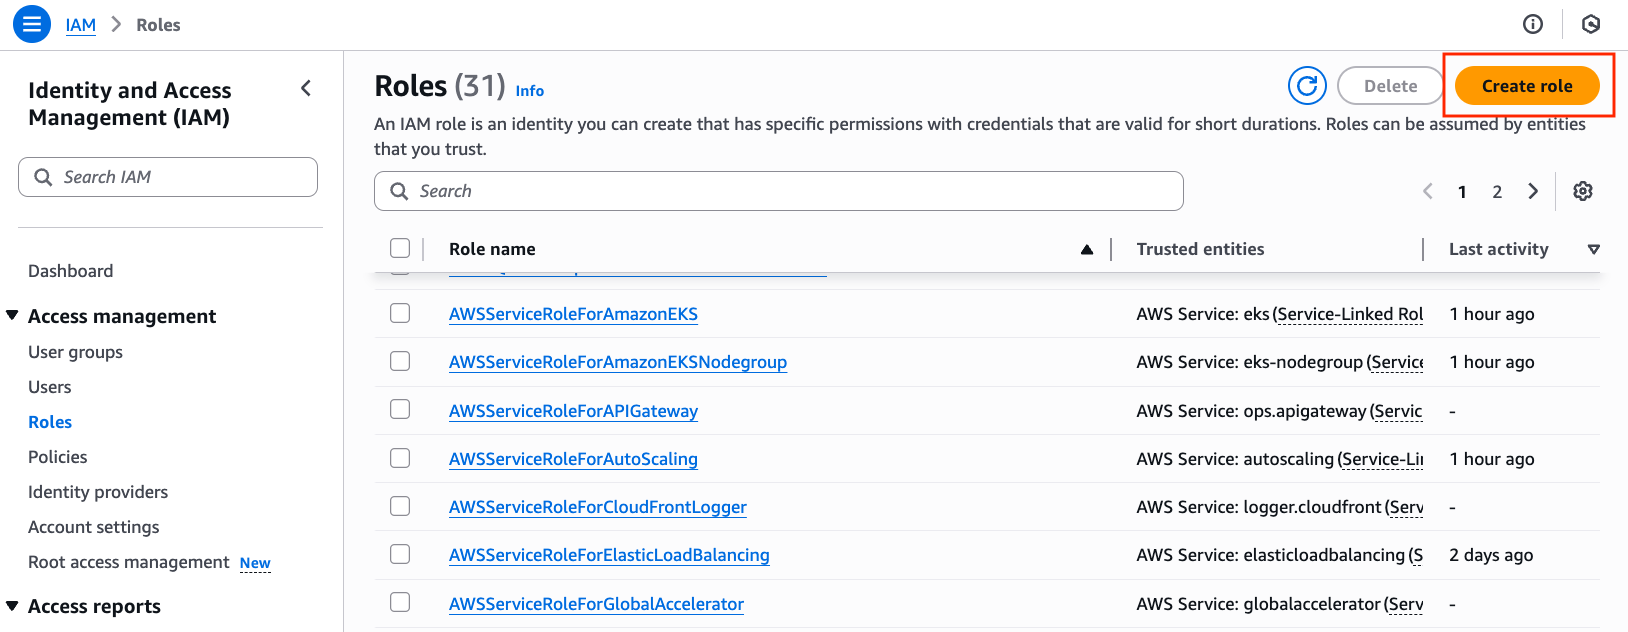Go to previous page of roles
1628x632 pixels.
(1428, 191)
